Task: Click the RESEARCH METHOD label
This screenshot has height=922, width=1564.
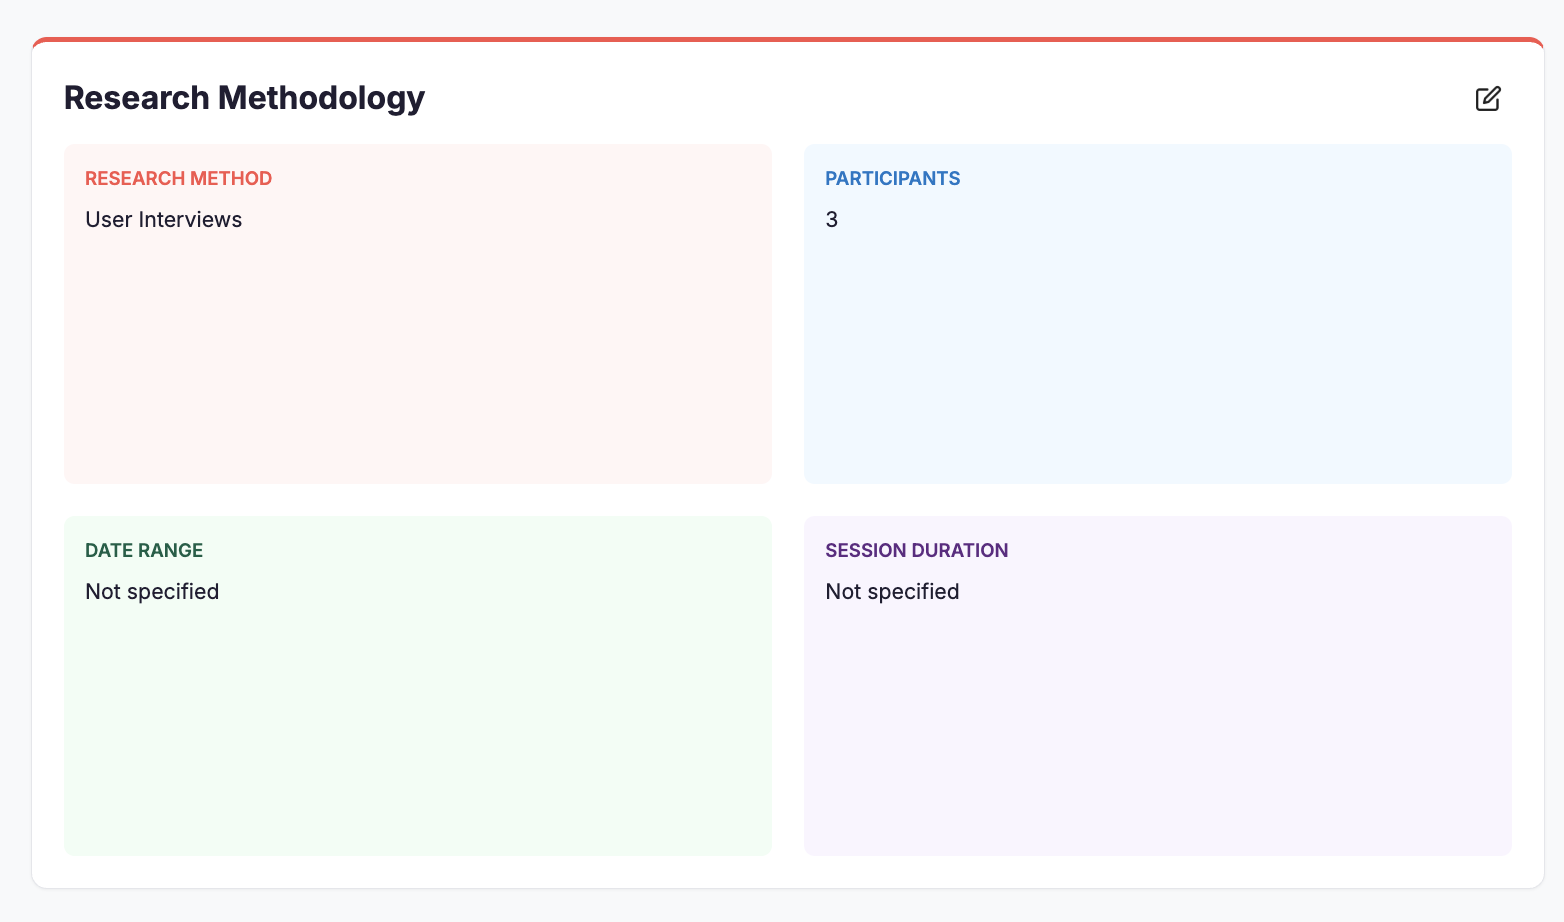Action: 178,178
